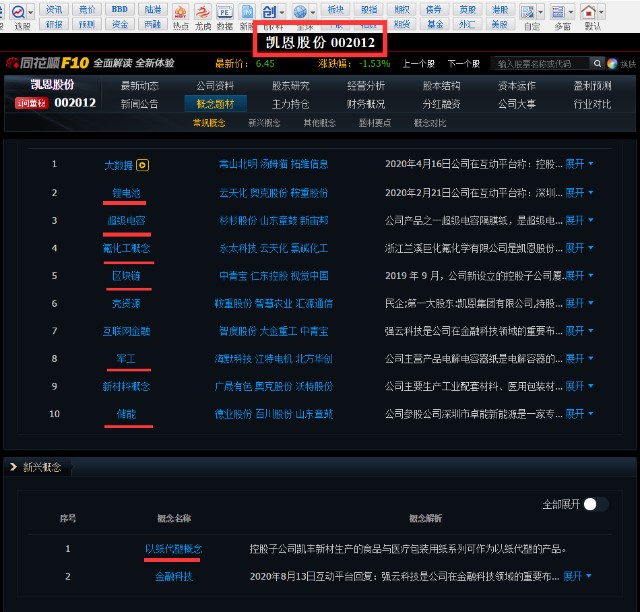Viewport: 640px width, 612px height.
Task: Click the 涨跌幅 value -1.53%
Action: [x=374, y=64]
